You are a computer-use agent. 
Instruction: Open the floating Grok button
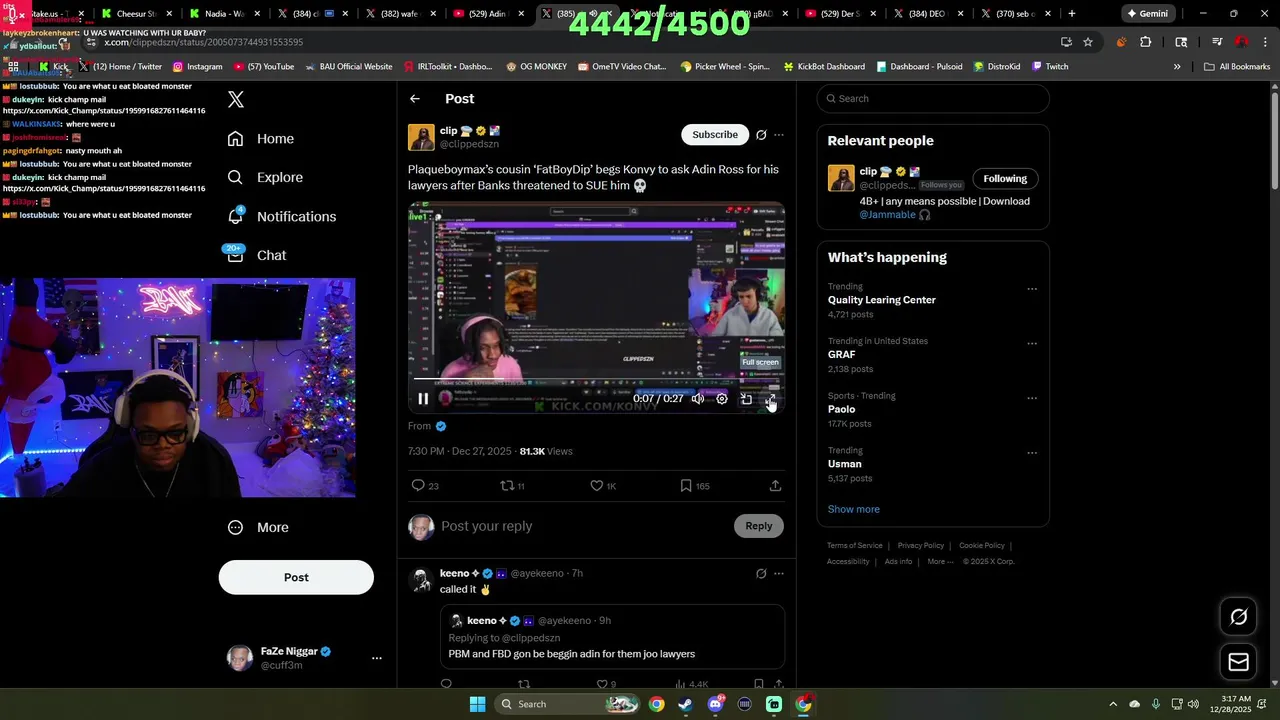[x=1238, y=617]
